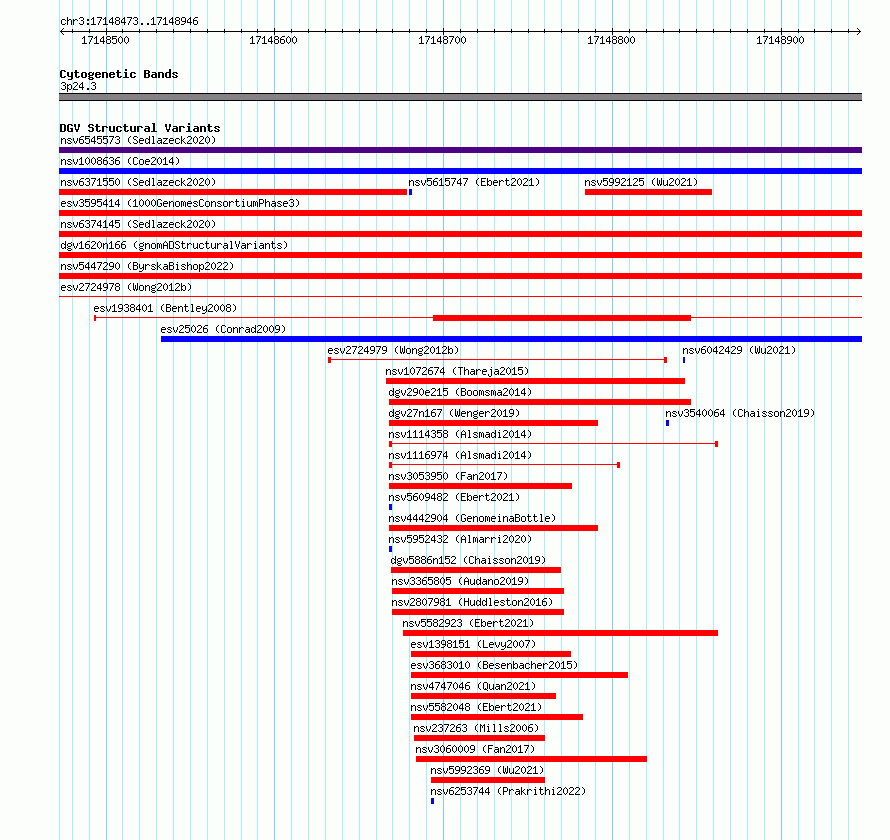The image size is (890, 840).
Task: Select the purple nsv6545573 variant bar
Action: click(x=460, y=150)
